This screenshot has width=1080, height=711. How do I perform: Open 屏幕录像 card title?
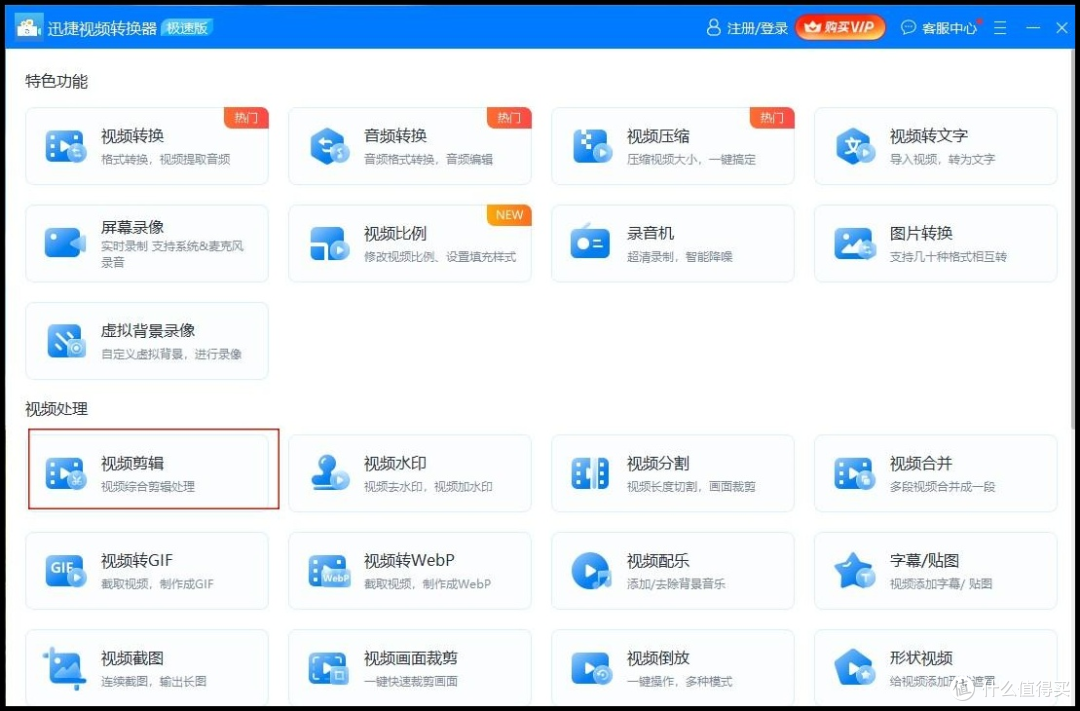click(132, 227)
